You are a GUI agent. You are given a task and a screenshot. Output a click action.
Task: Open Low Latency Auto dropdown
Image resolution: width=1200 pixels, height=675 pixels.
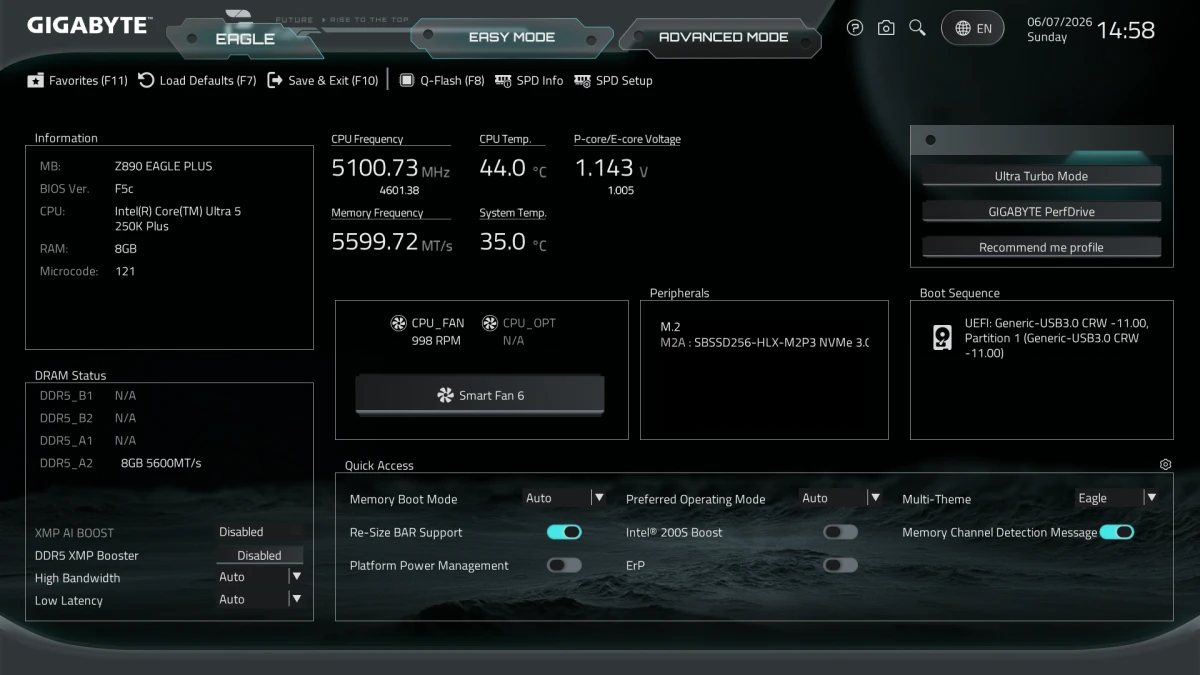(260, 599)
